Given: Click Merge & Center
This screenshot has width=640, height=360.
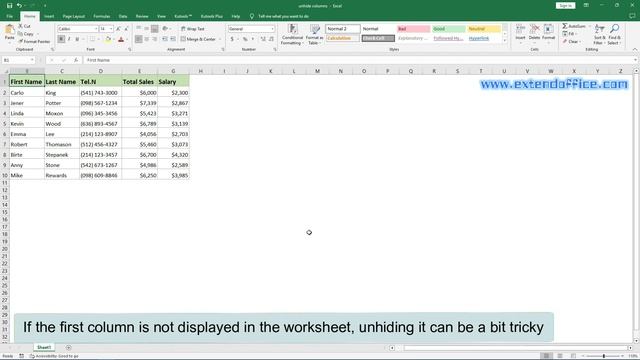Looking at the screenshot, I should 198,39.
